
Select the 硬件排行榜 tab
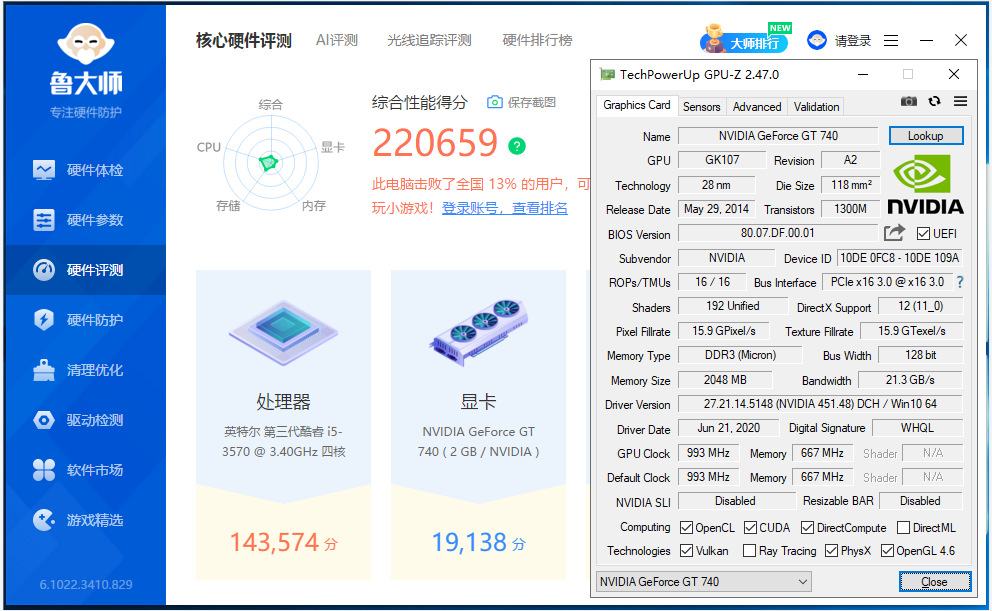point(537,40)
